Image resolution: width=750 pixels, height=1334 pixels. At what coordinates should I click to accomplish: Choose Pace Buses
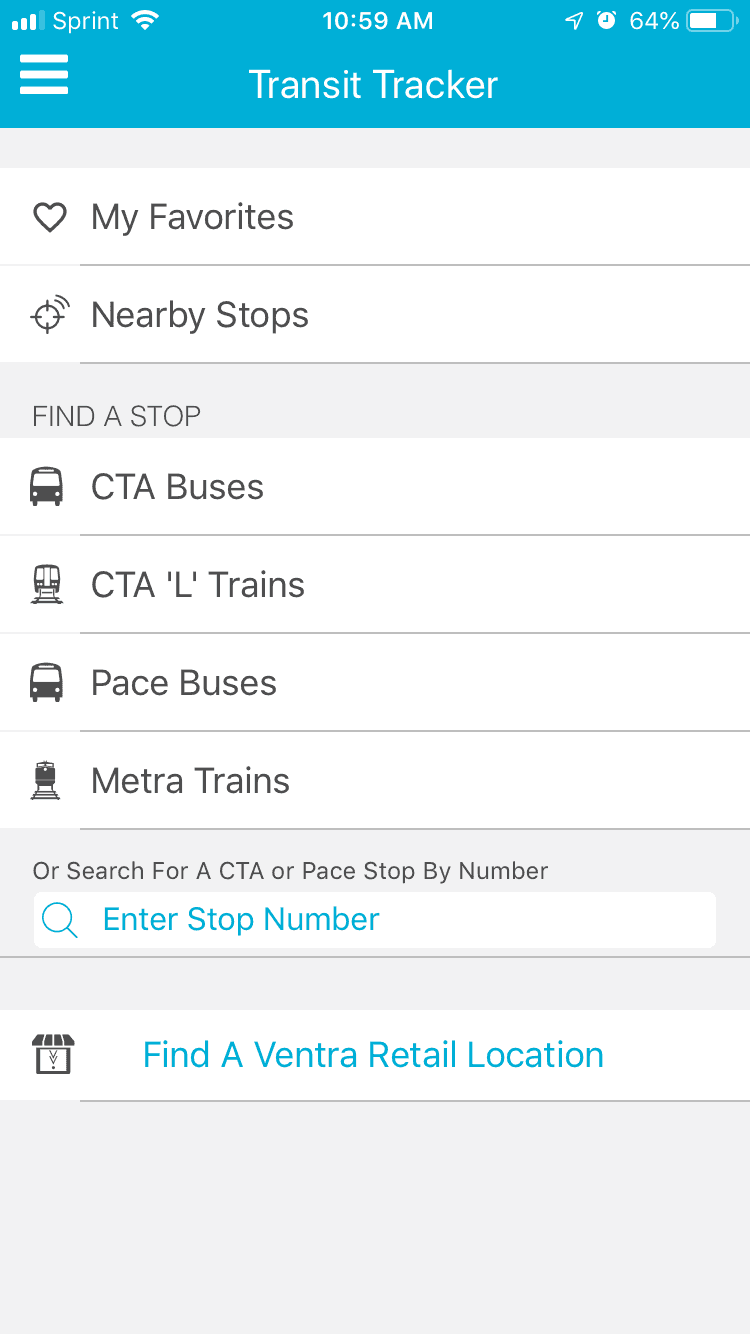(x=184, y=683)
